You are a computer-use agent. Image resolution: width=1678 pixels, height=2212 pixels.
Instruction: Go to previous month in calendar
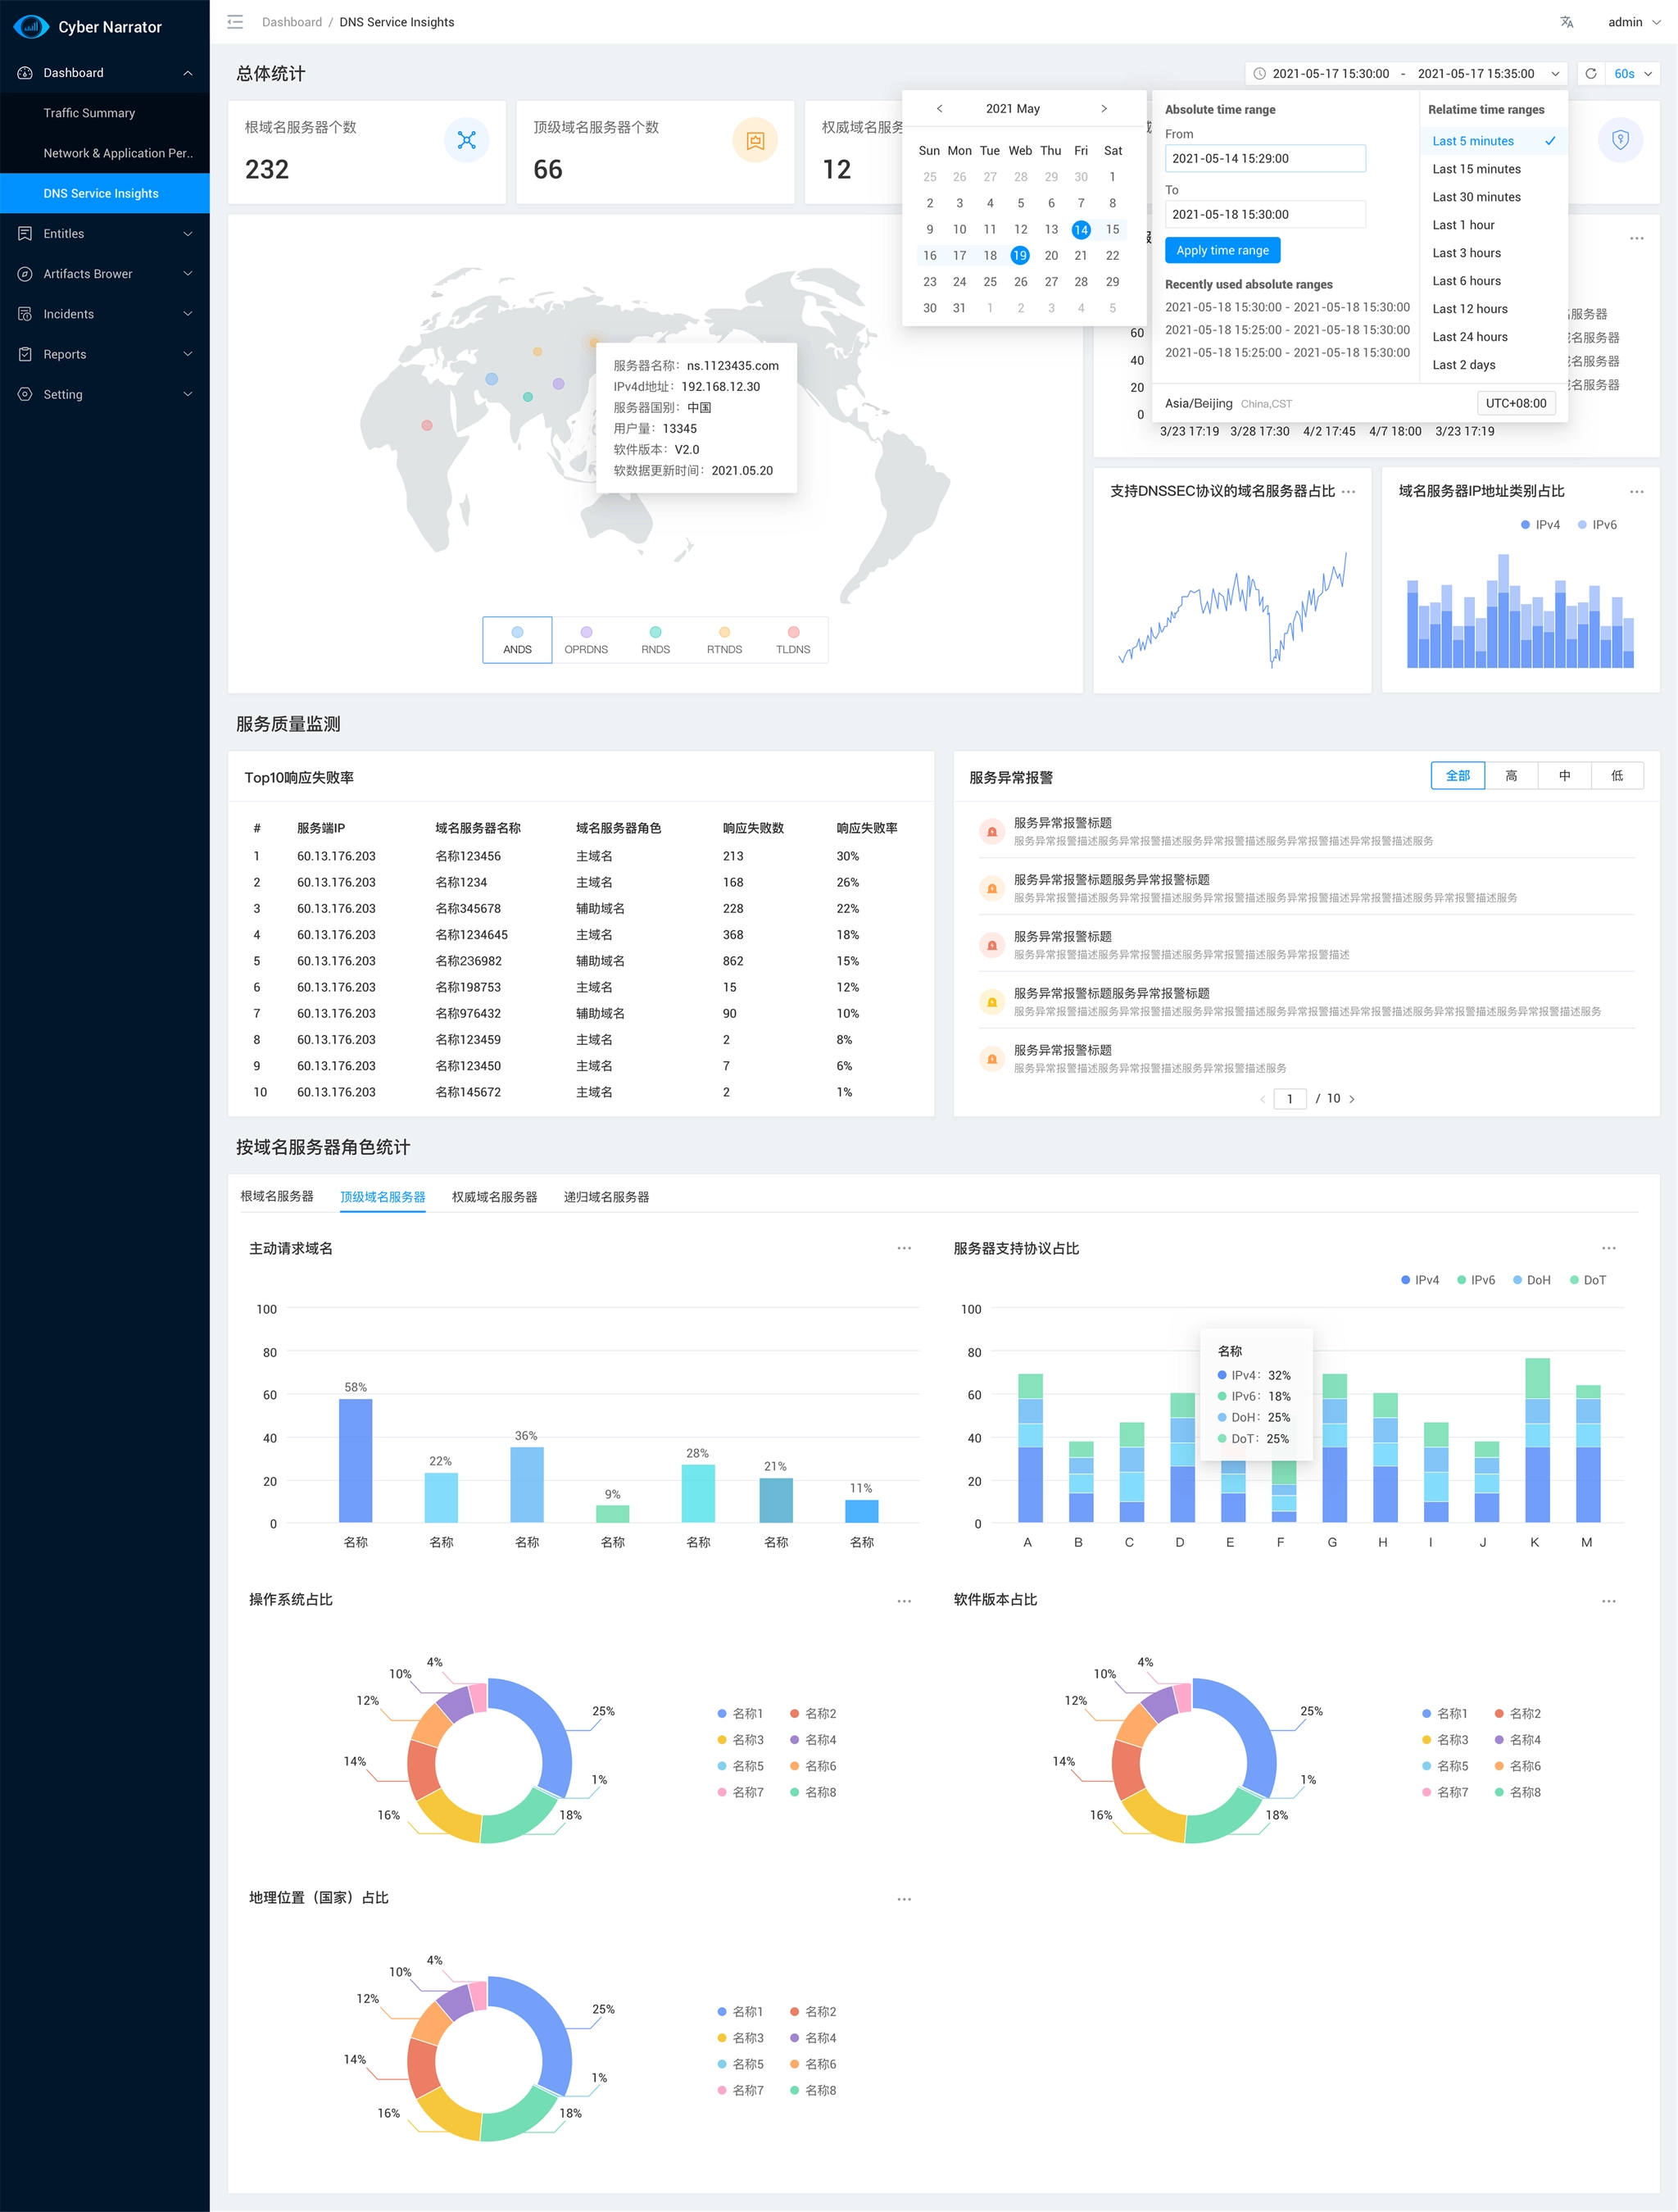click(x=939, y=109)
